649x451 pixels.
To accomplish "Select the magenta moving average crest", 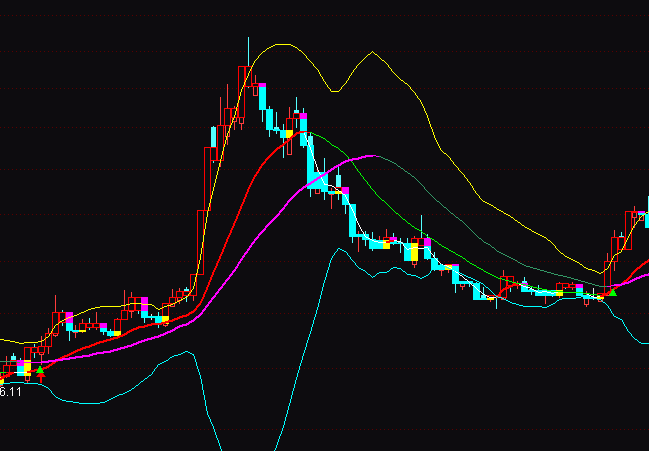I will 375,156.
